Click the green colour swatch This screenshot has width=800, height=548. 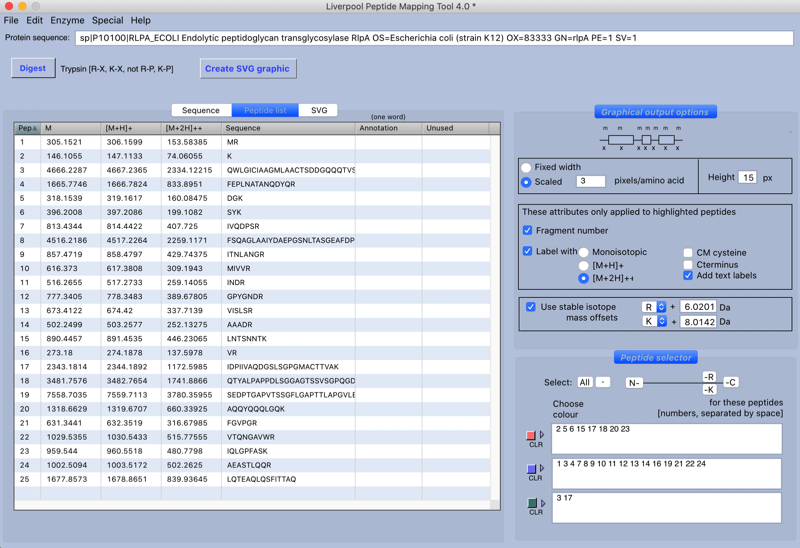tap(531, 504)
